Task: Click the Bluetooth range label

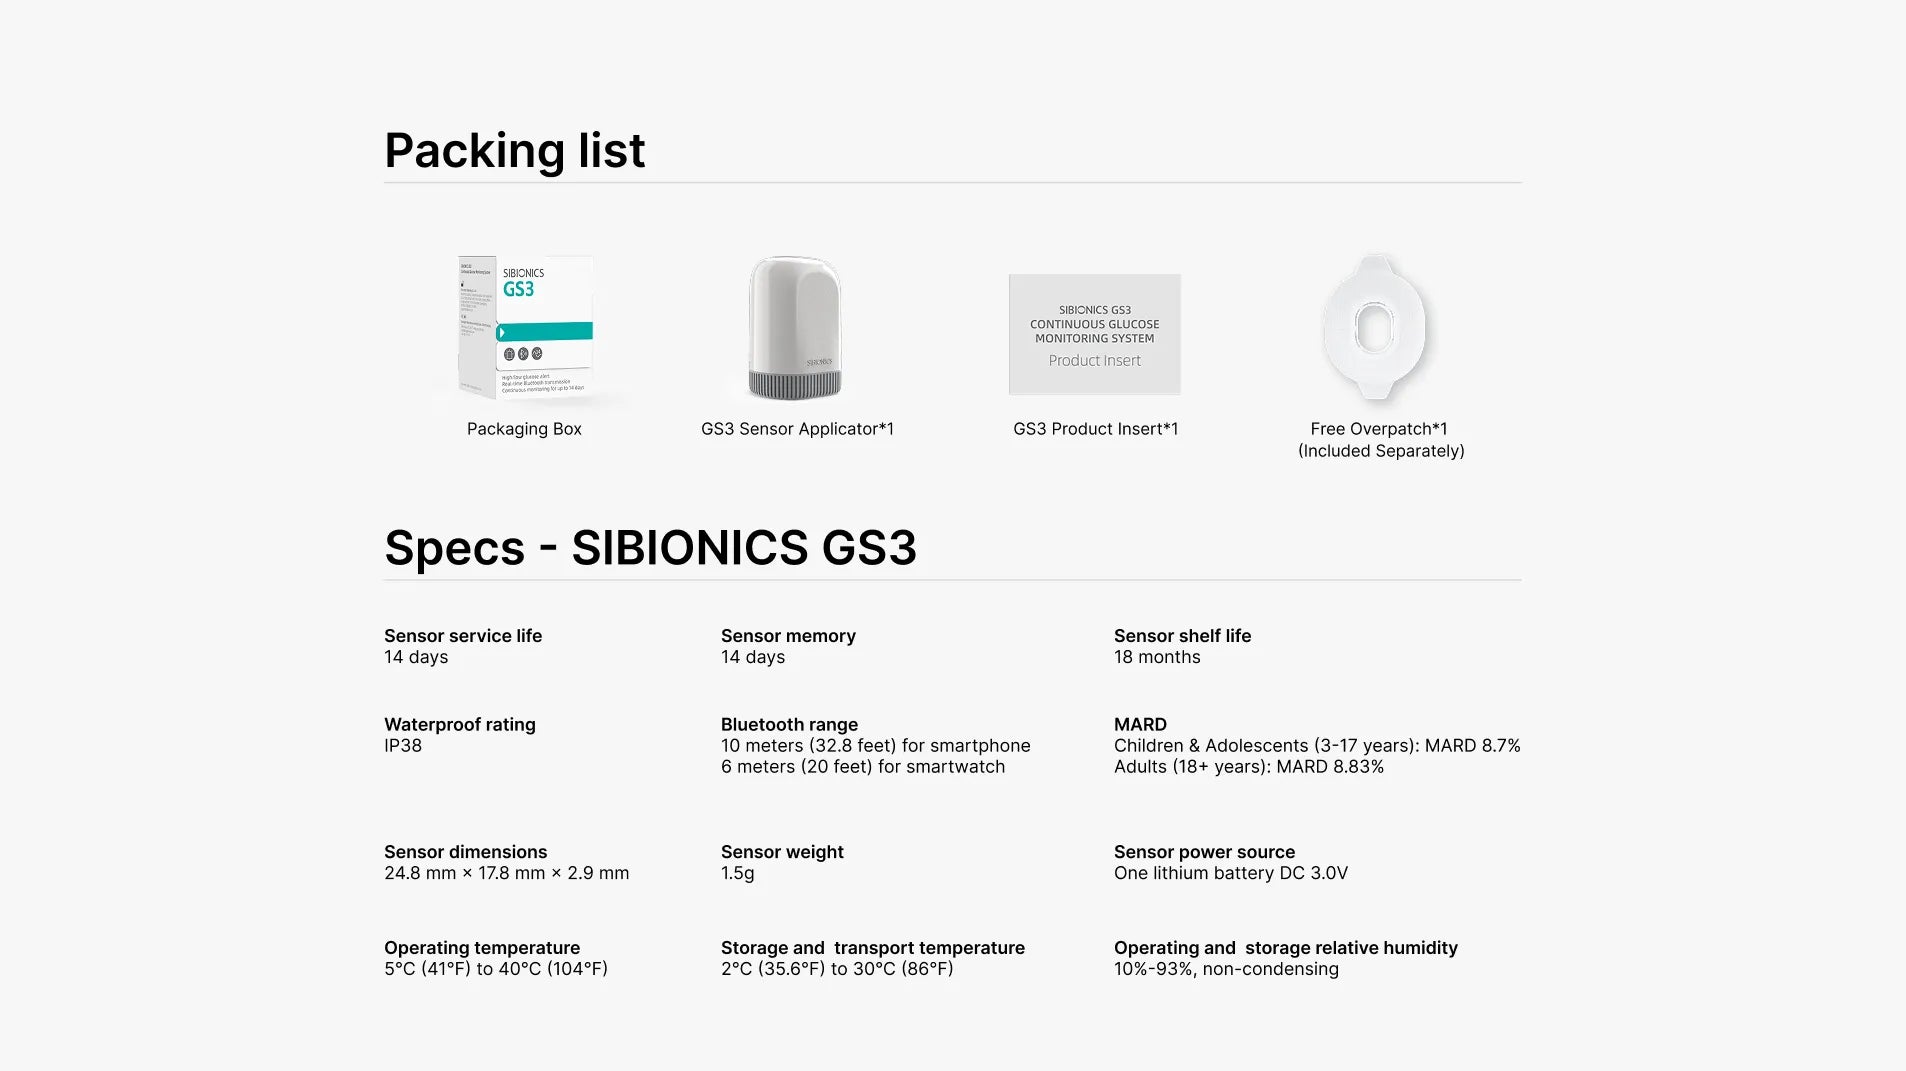Action: click(789, 725)
